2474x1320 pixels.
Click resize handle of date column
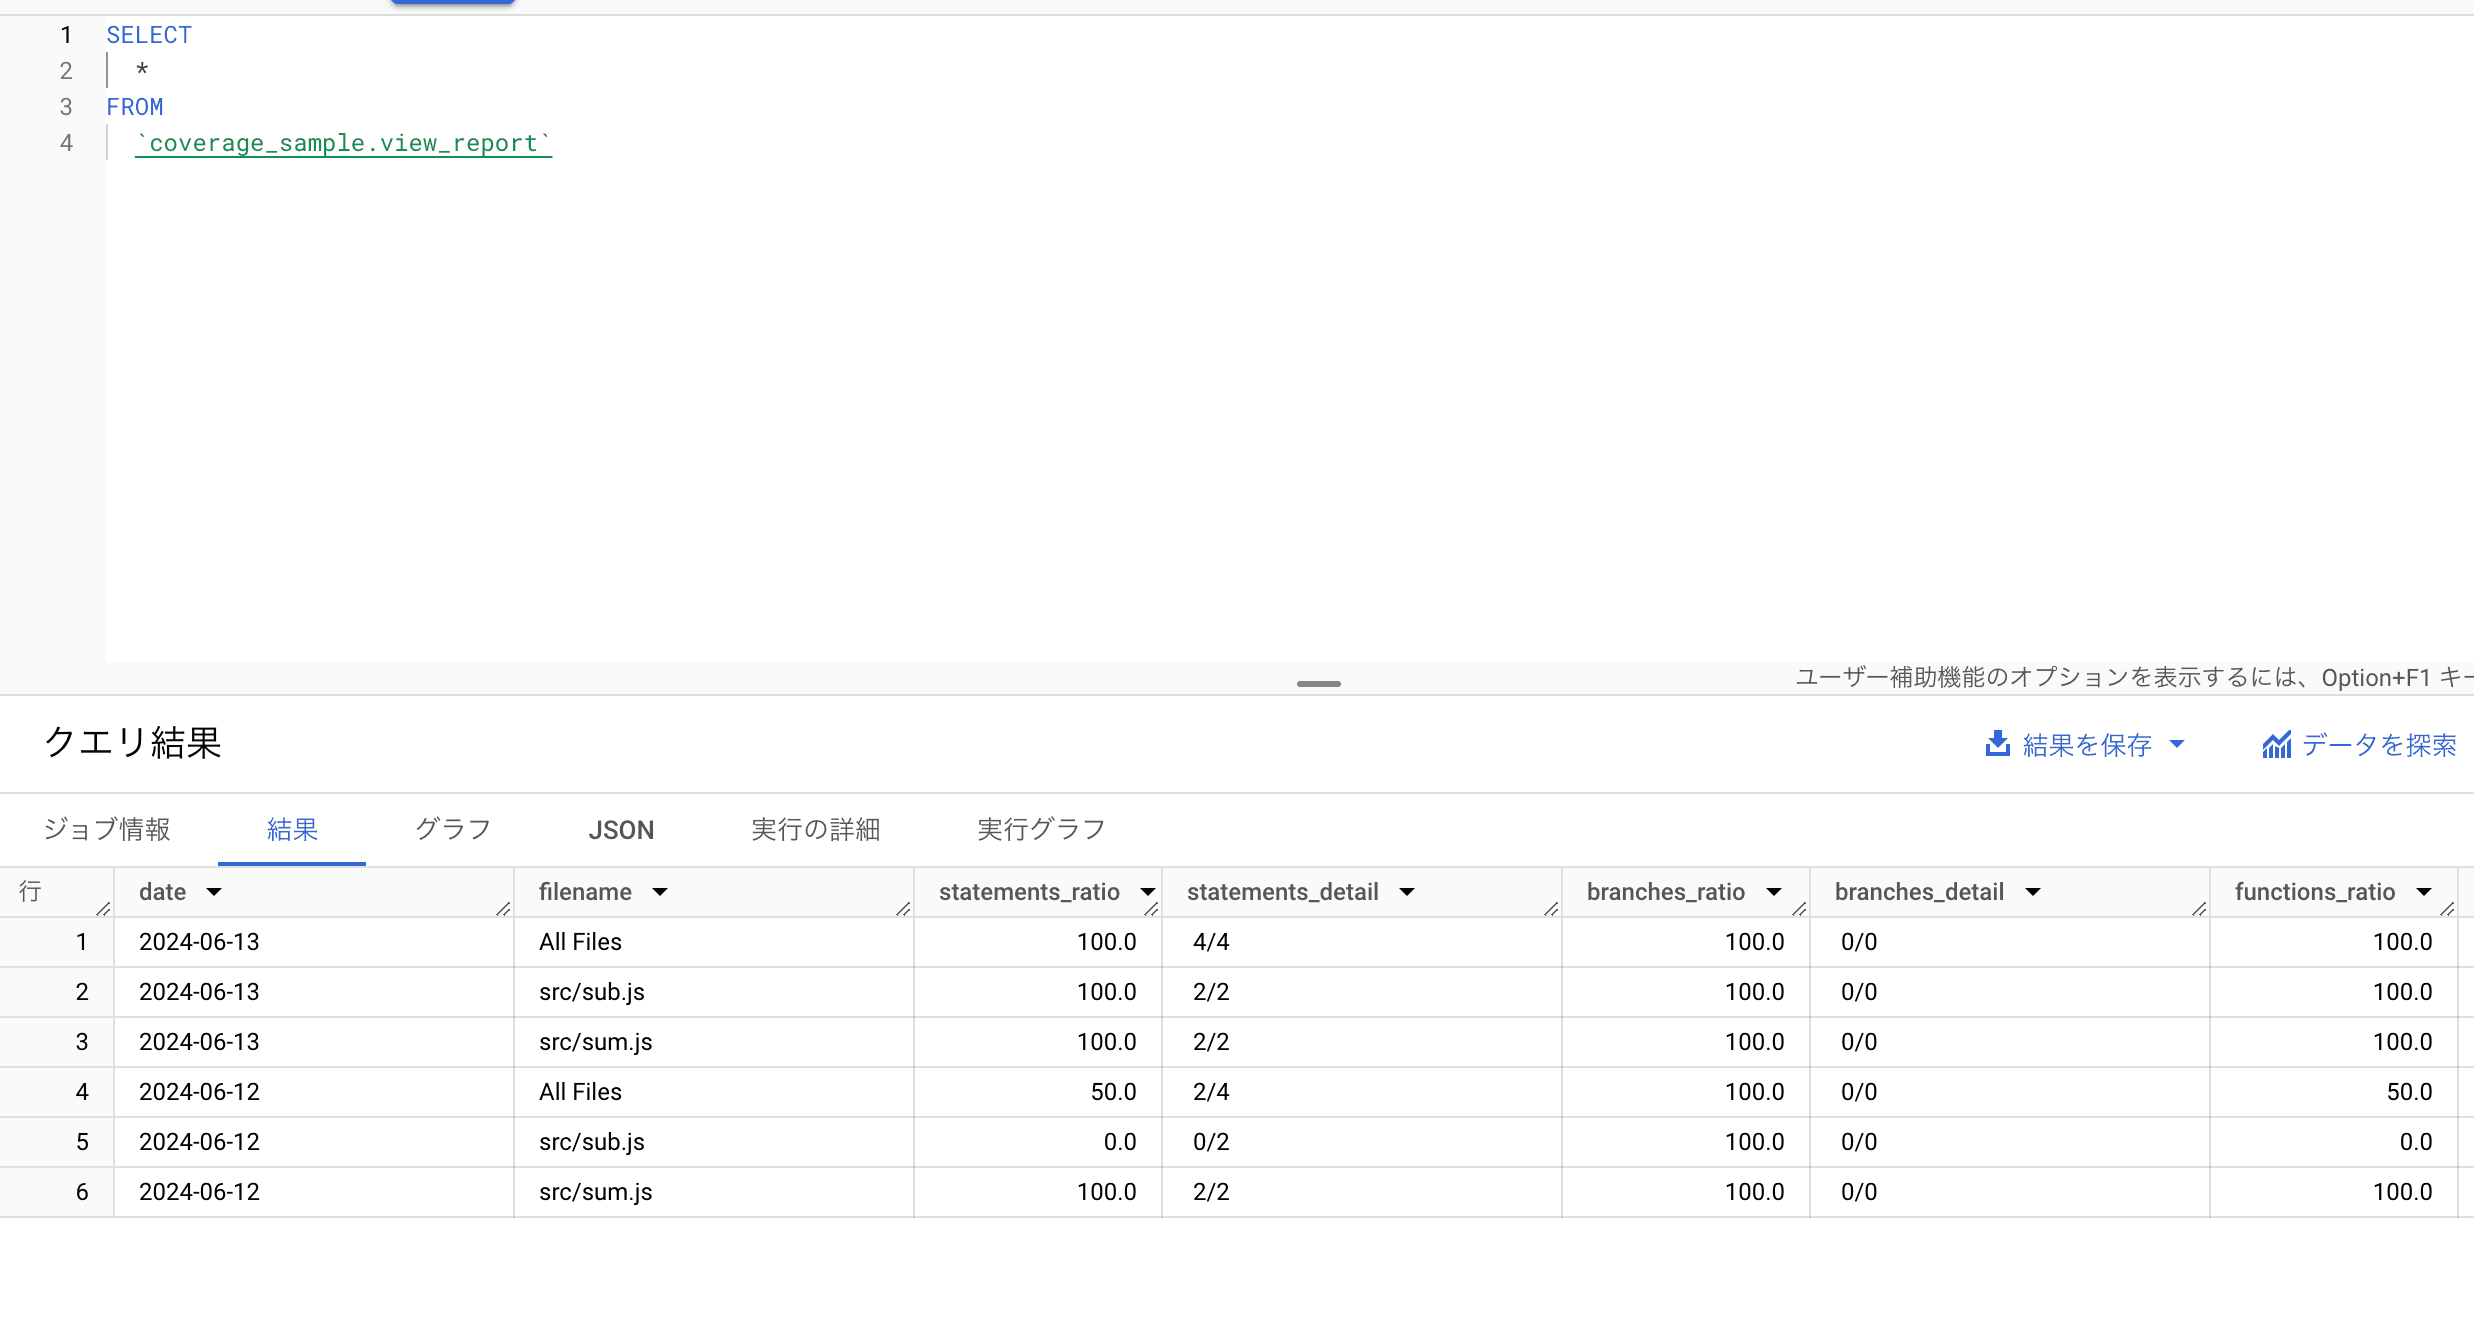point(503,908)
